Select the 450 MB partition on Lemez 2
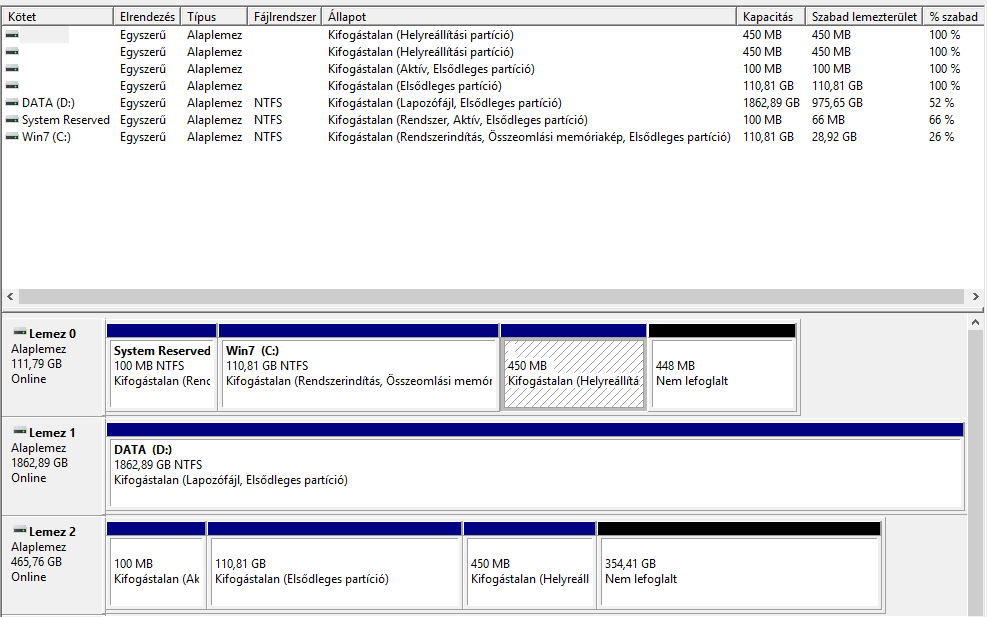Image resolution: width=987 pixels, height=617 pixels. point(529,565)
